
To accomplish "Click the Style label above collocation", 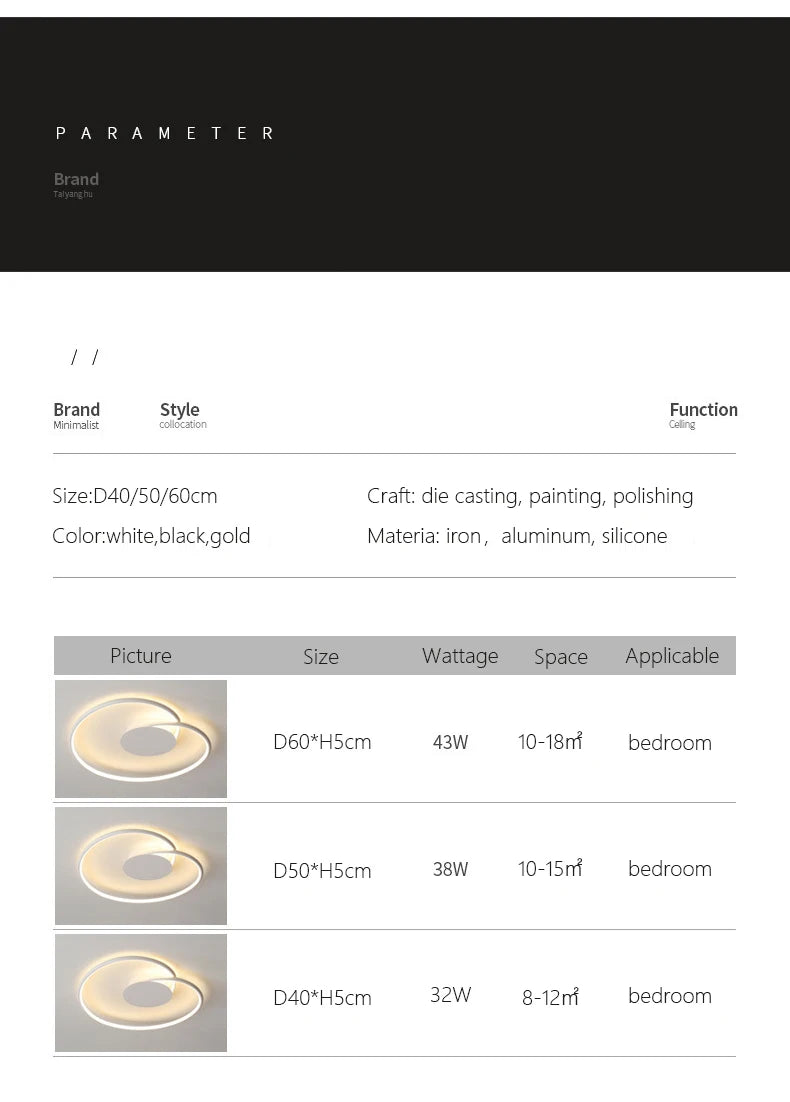I will [x=180, y=410].
